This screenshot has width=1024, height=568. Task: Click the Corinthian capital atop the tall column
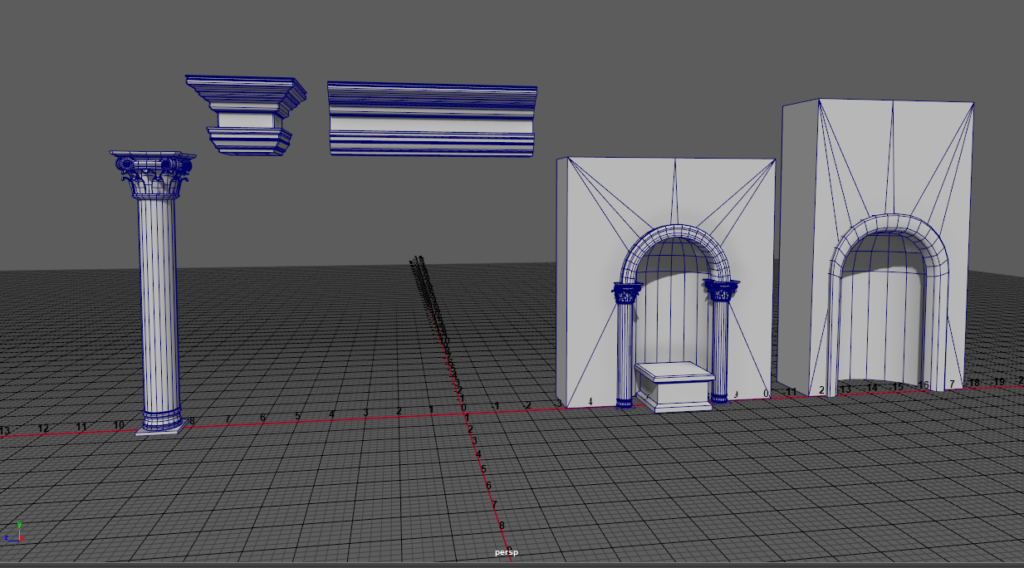coord(153,175)
